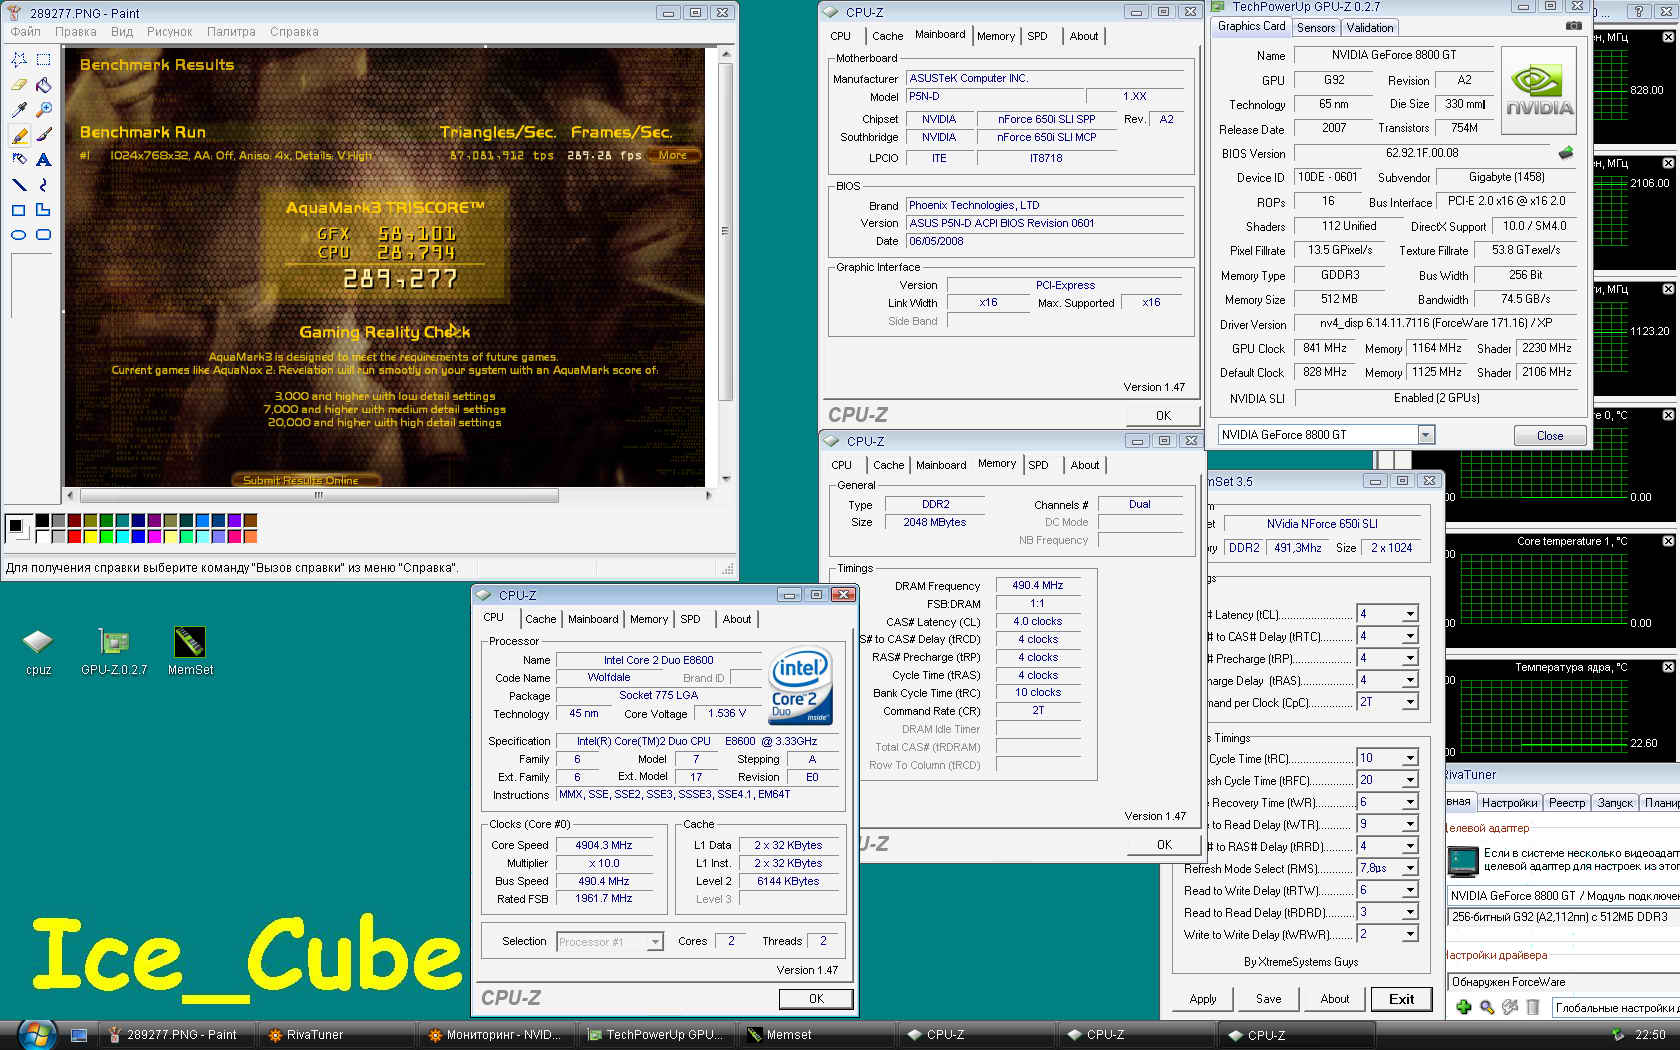Click the Windows Start orb
The width and height of the screenshot is (1680, 1050).
point(37,1034)
